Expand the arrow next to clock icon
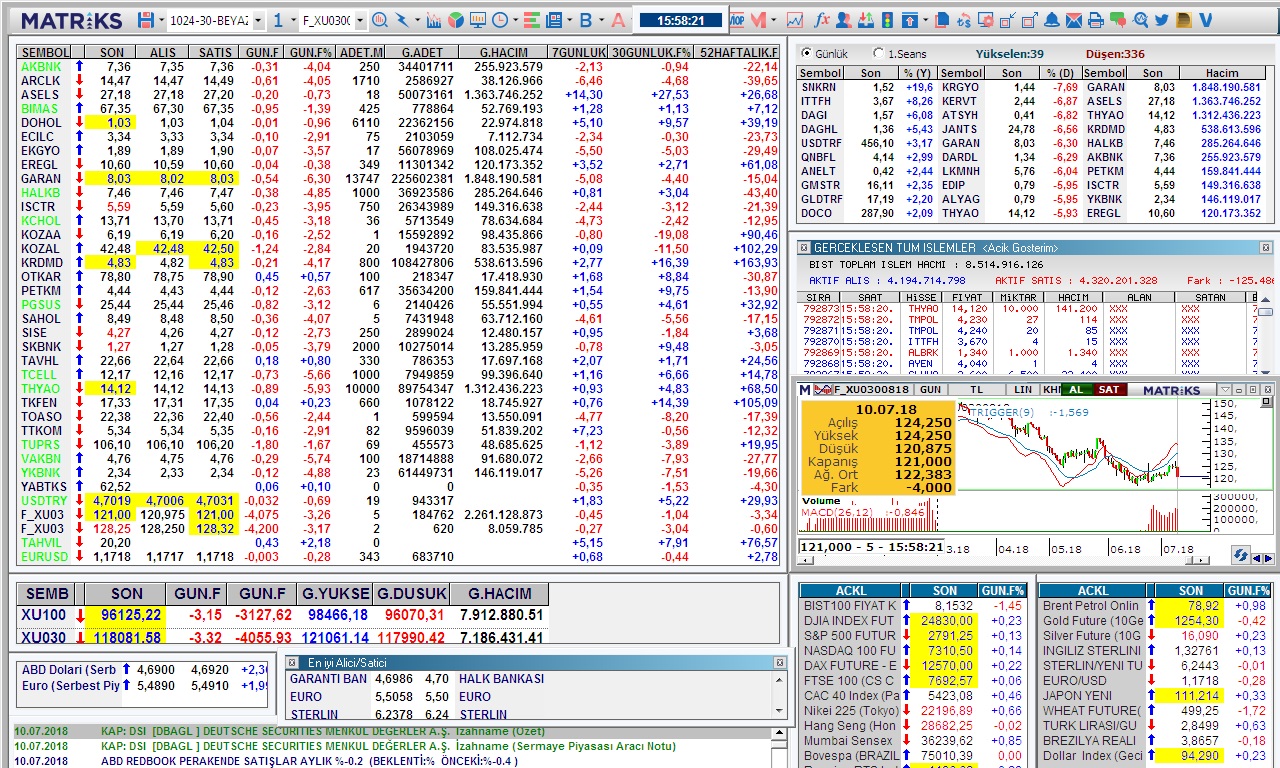 [x=515, y=20]
